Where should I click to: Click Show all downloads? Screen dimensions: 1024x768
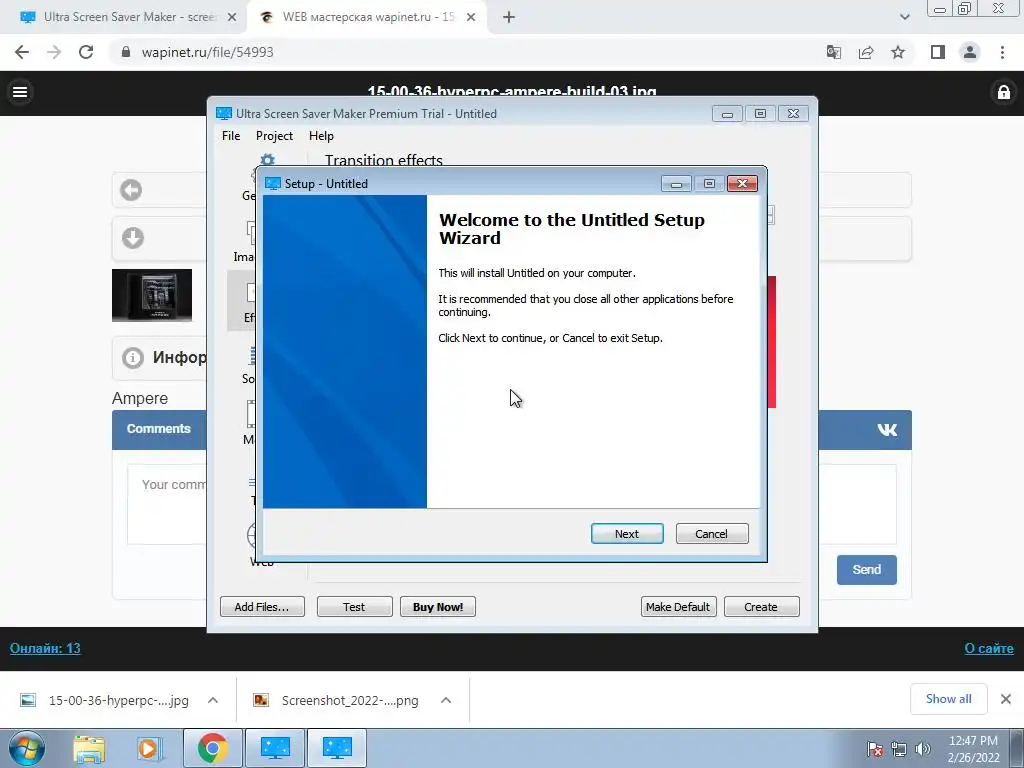[x=948, y=699]
